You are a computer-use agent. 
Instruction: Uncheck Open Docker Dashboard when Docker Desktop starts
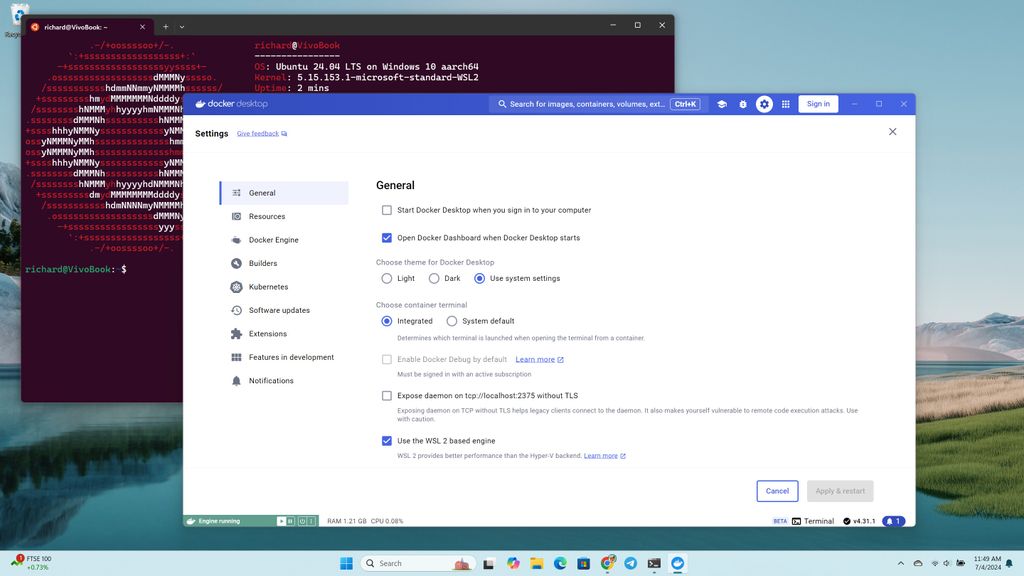[x=386, y=238]
